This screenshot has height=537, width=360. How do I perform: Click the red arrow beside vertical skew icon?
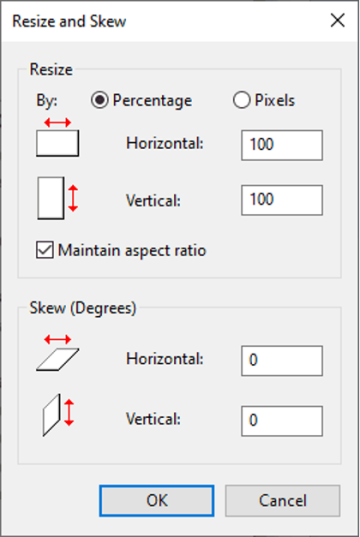pyautogui.click(x=69, y=412)
